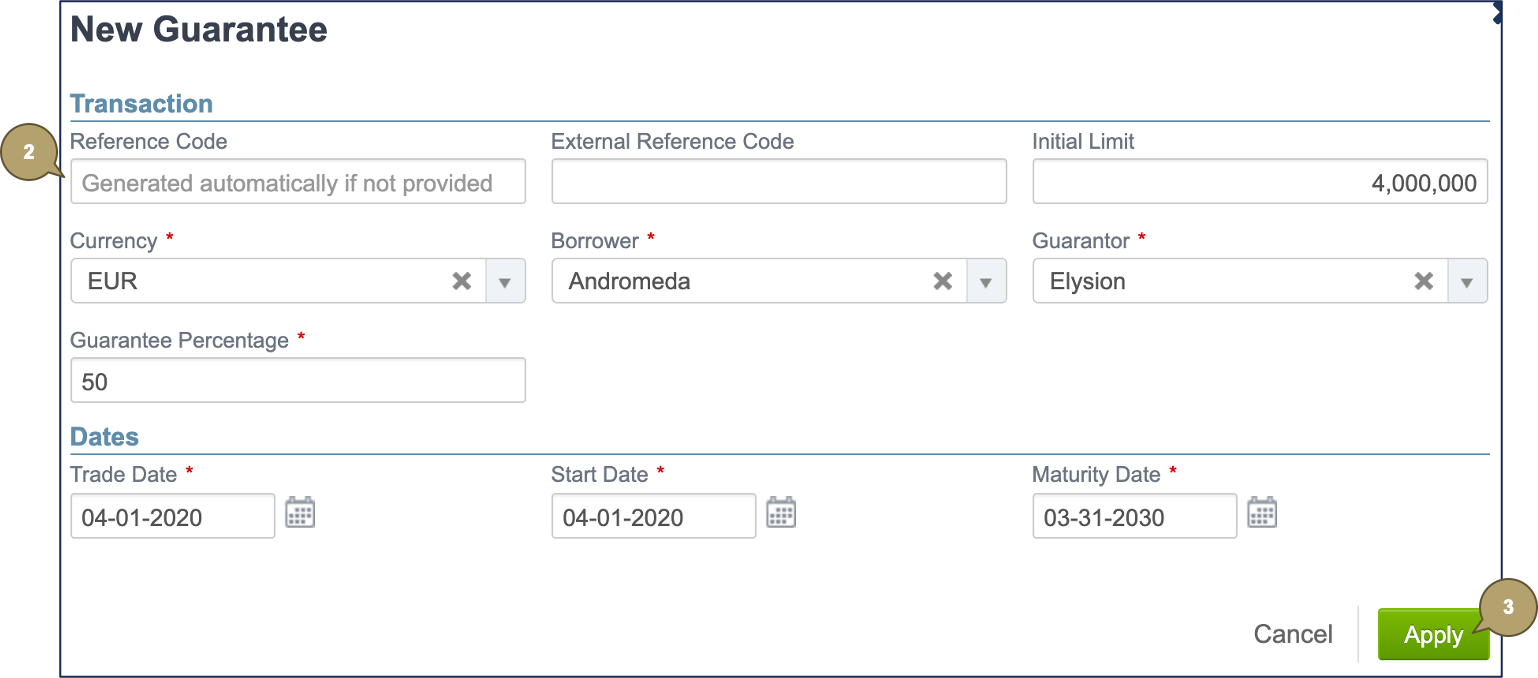Edit the Start Date text field
The height and width of the screenshot is (678, 1538).
pyautogui.click(x=653, y=517)
